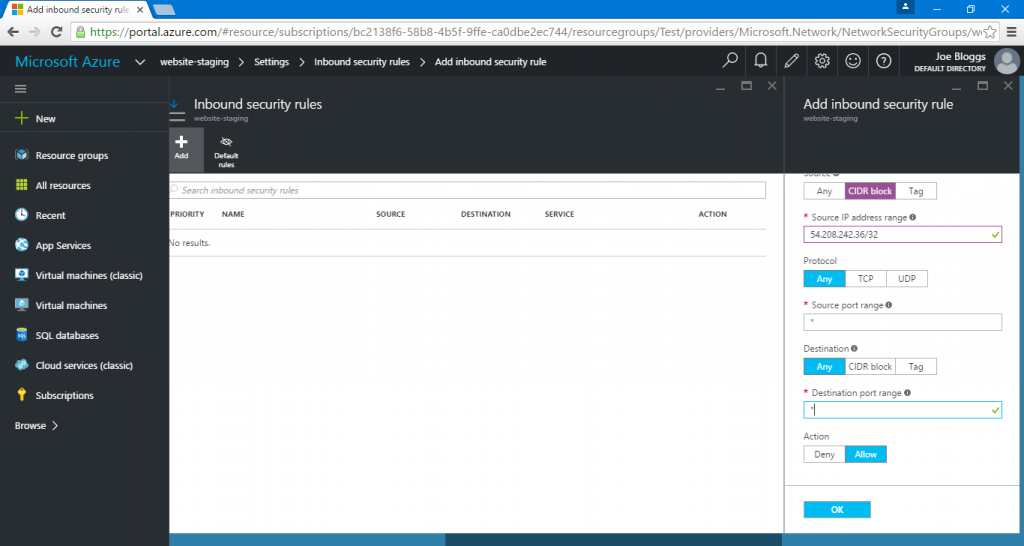Image resolution: width=1024 pixels, height=546 pixels.
Task: Set Action to Deny
Action: tap(824, 455)
